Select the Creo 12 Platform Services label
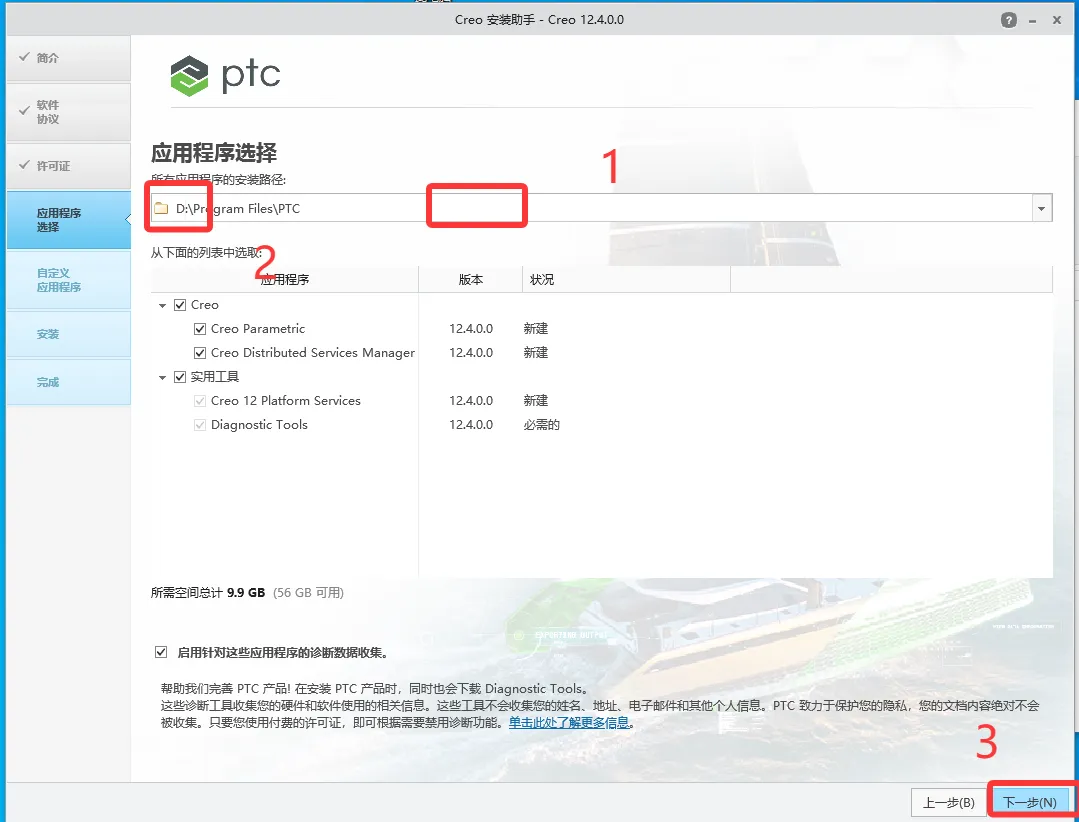Screen dimensions: 1079x822 coord(286,401)
